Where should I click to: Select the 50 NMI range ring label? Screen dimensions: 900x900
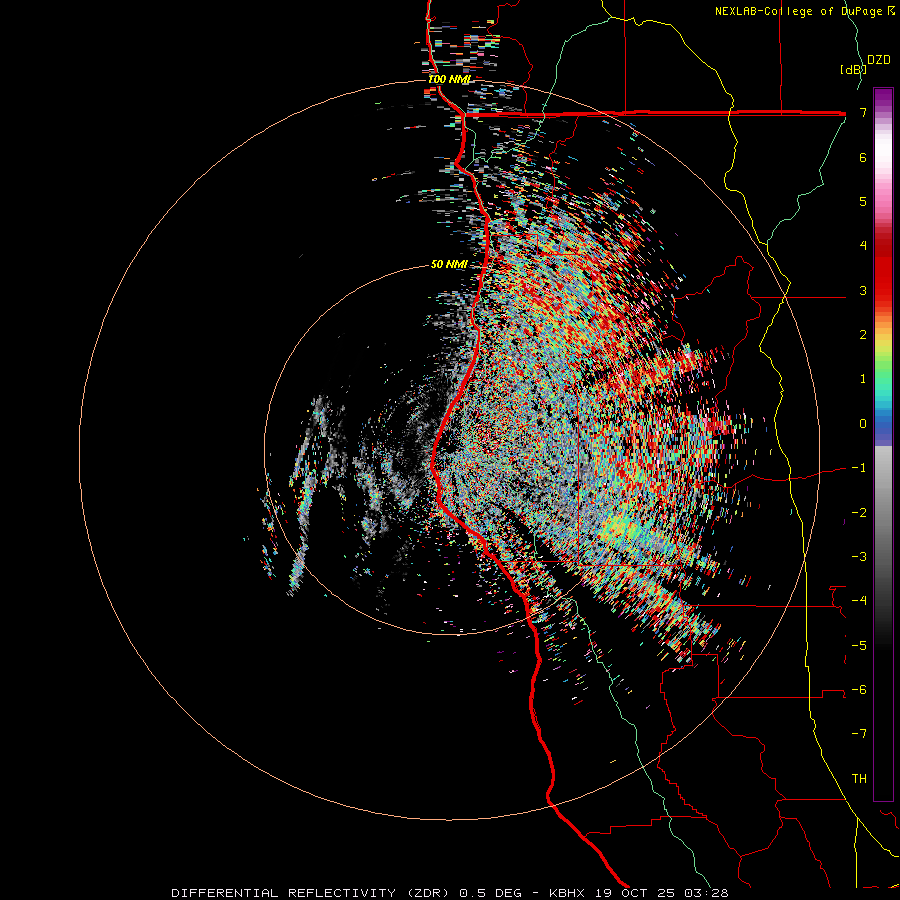449,264
